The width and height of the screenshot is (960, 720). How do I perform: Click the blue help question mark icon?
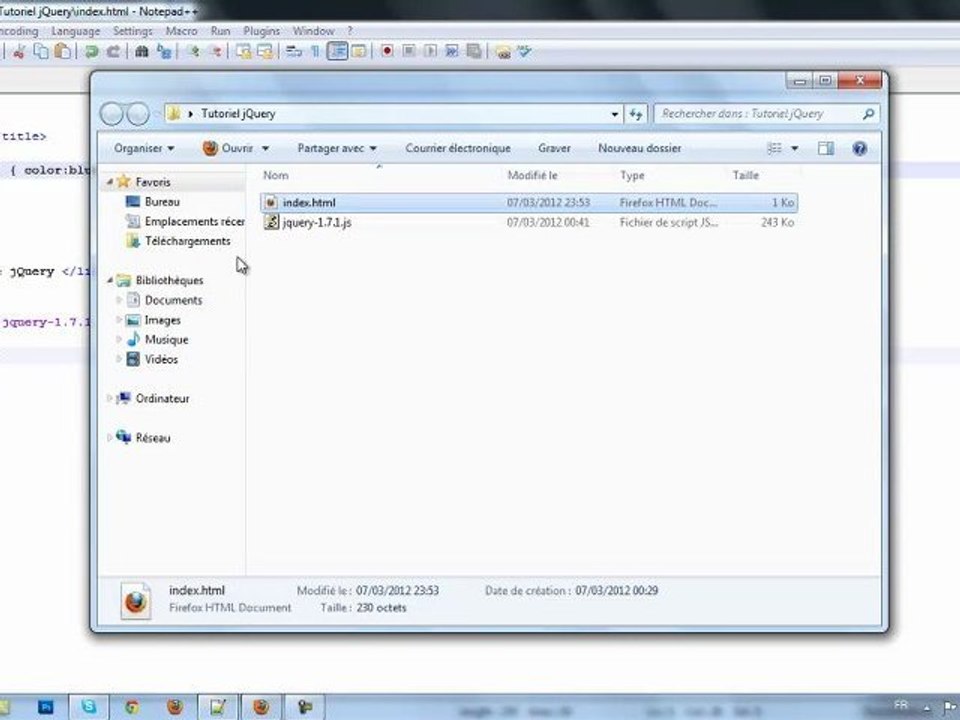tap(860, 148)
